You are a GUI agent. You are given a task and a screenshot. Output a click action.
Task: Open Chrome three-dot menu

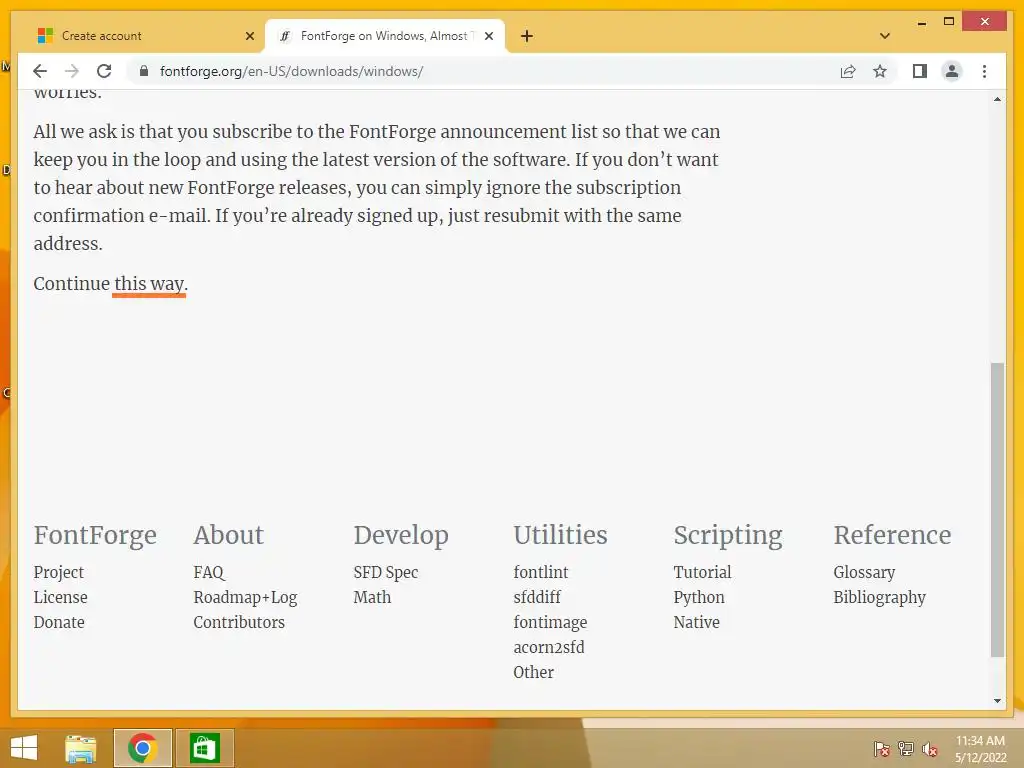[x=984, y=71]
